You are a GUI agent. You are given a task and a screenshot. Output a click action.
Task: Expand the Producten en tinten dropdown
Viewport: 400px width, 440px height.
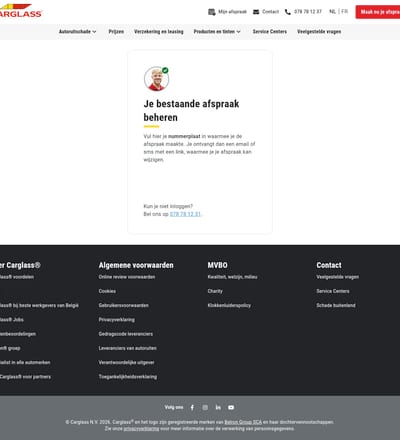click(217, 32)
